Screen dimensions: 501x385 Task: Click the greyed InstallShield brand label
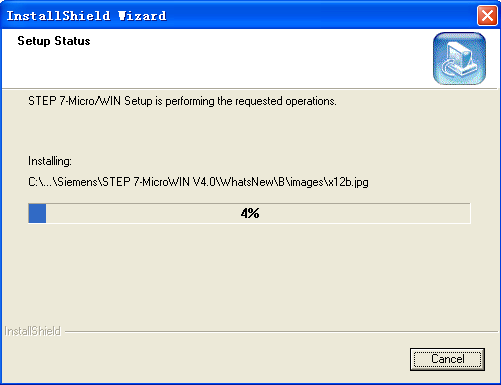click(32, 331)
